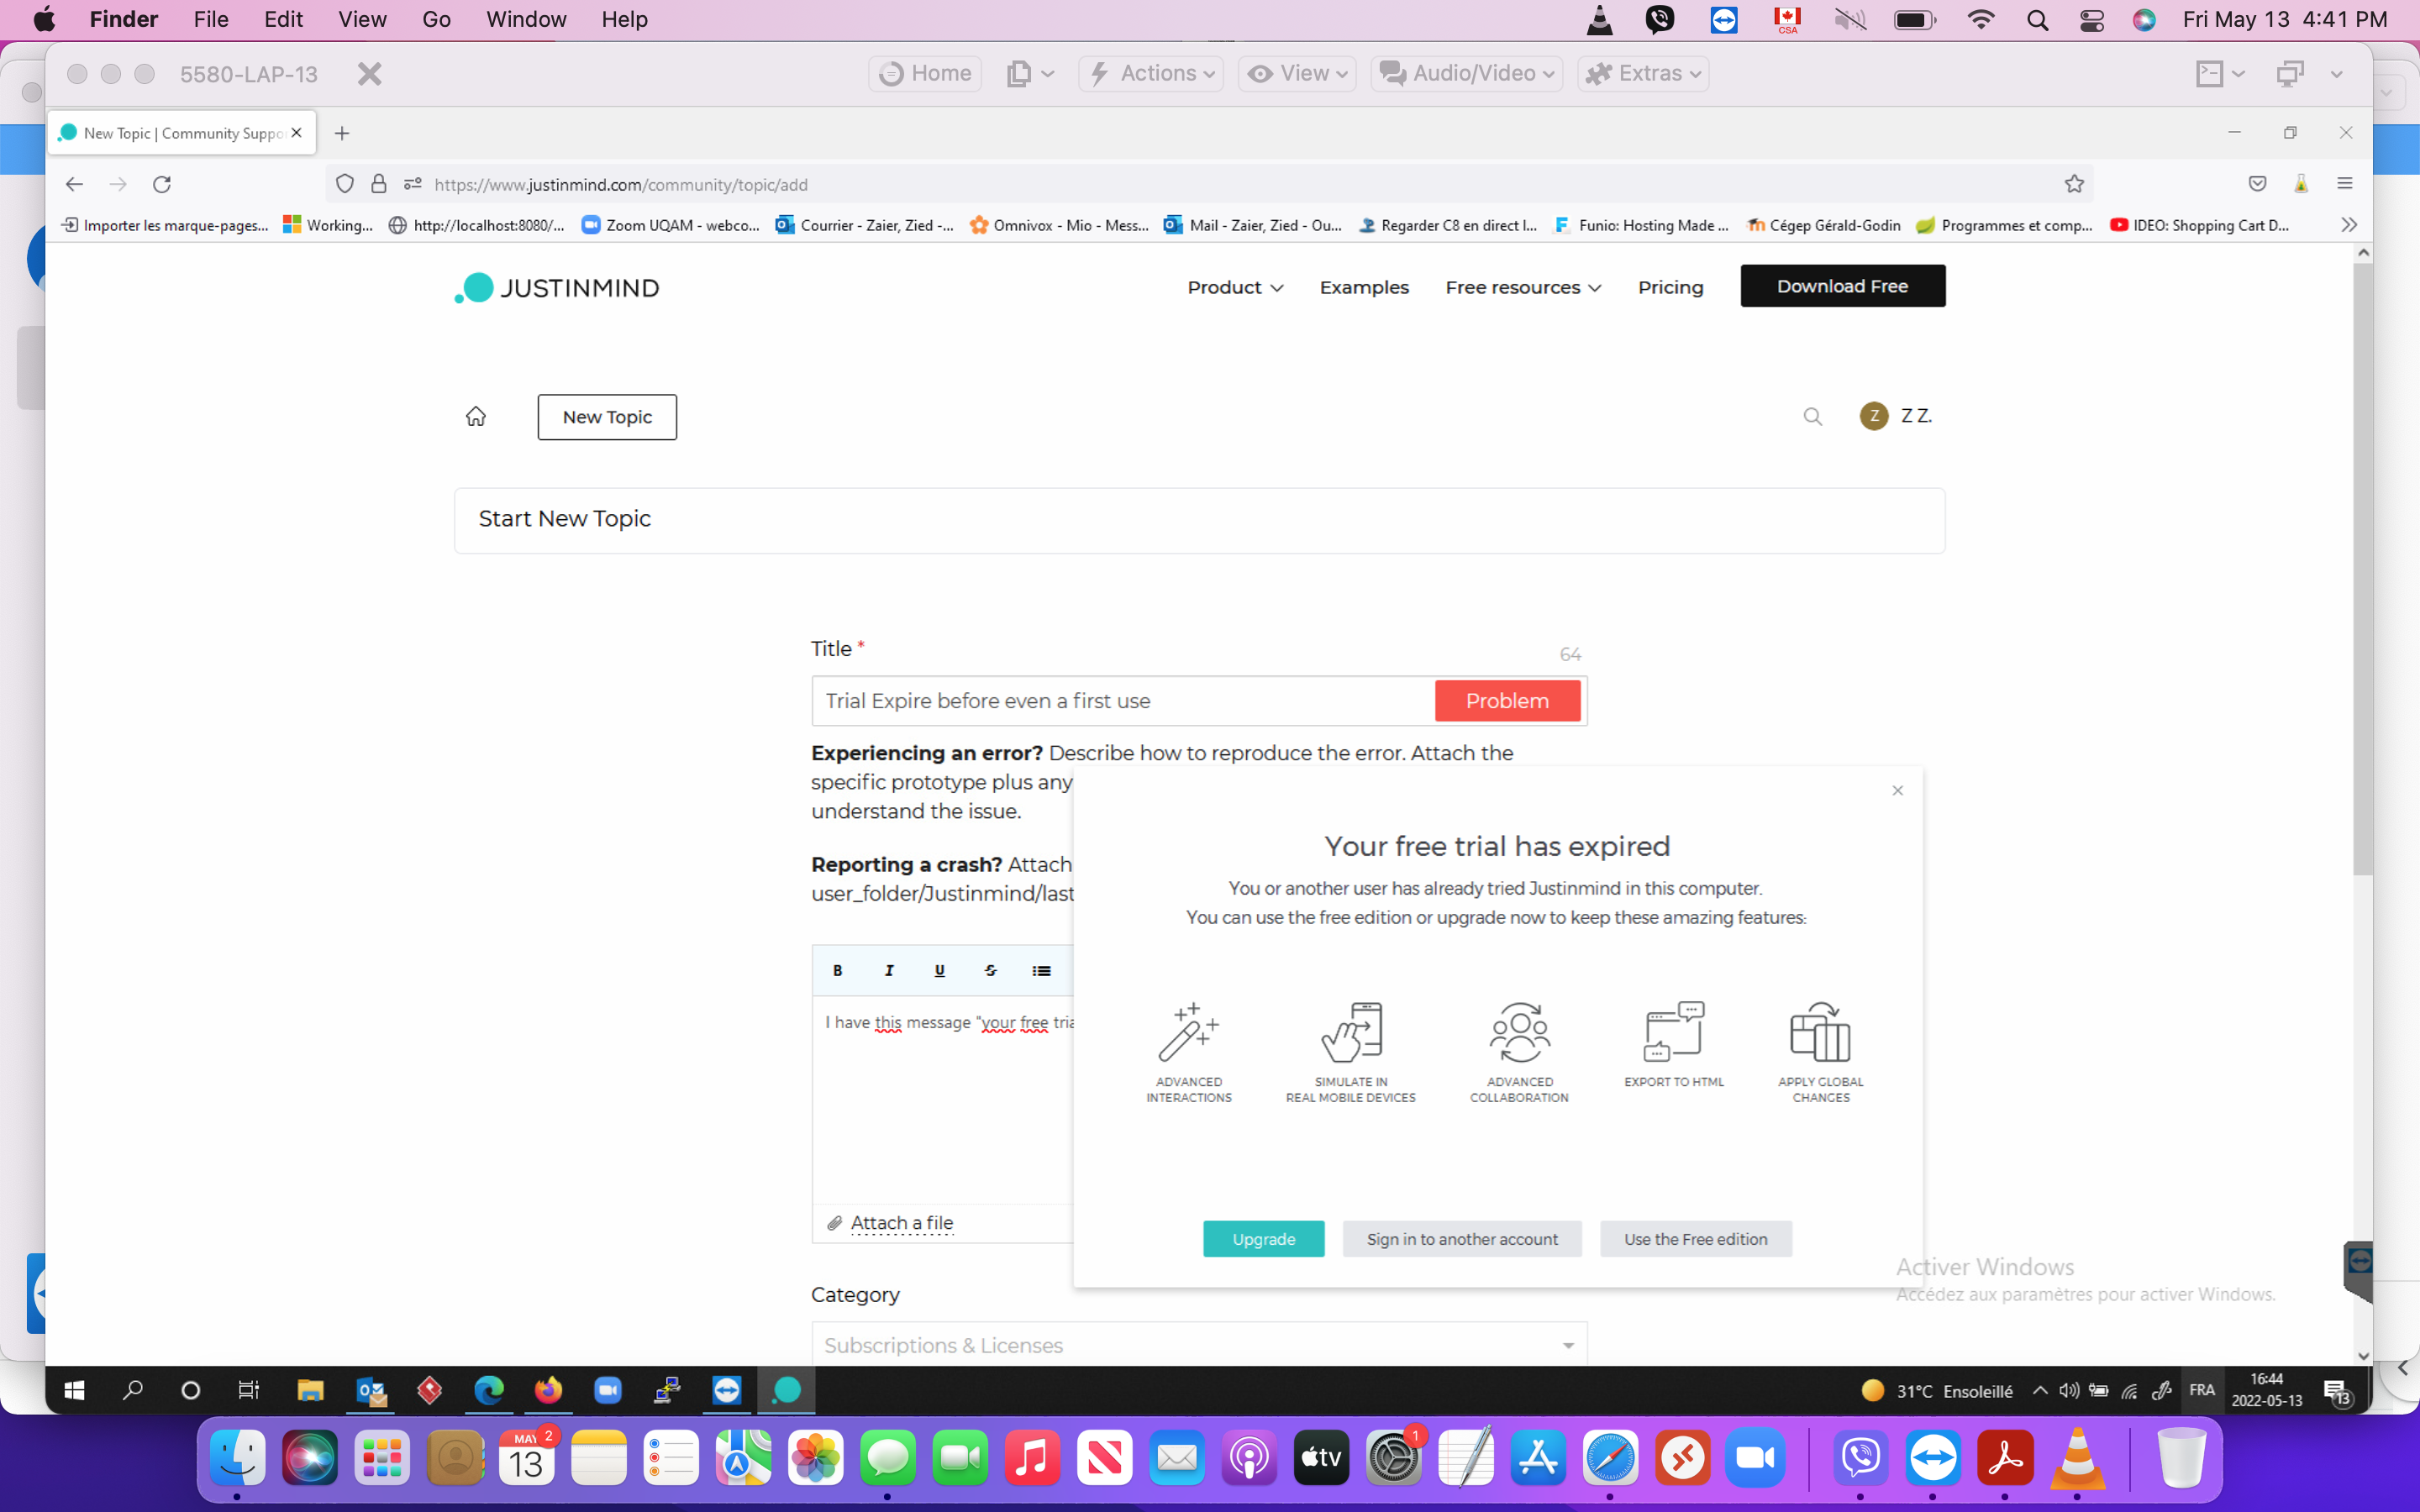Viewport: 2420px width, 1512px height.
Task: Click the community home icon
Action: tap(476, 416)
